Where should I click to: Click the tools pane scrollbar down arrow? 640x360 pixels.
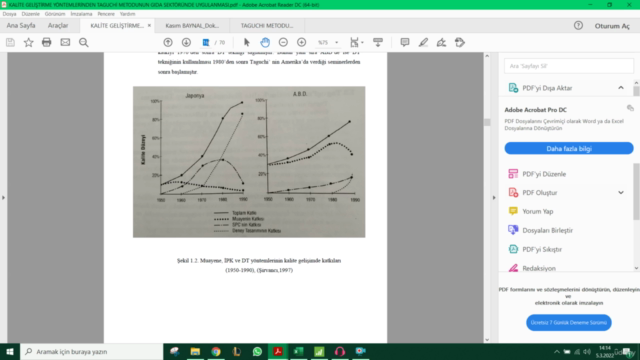point(636,268)
